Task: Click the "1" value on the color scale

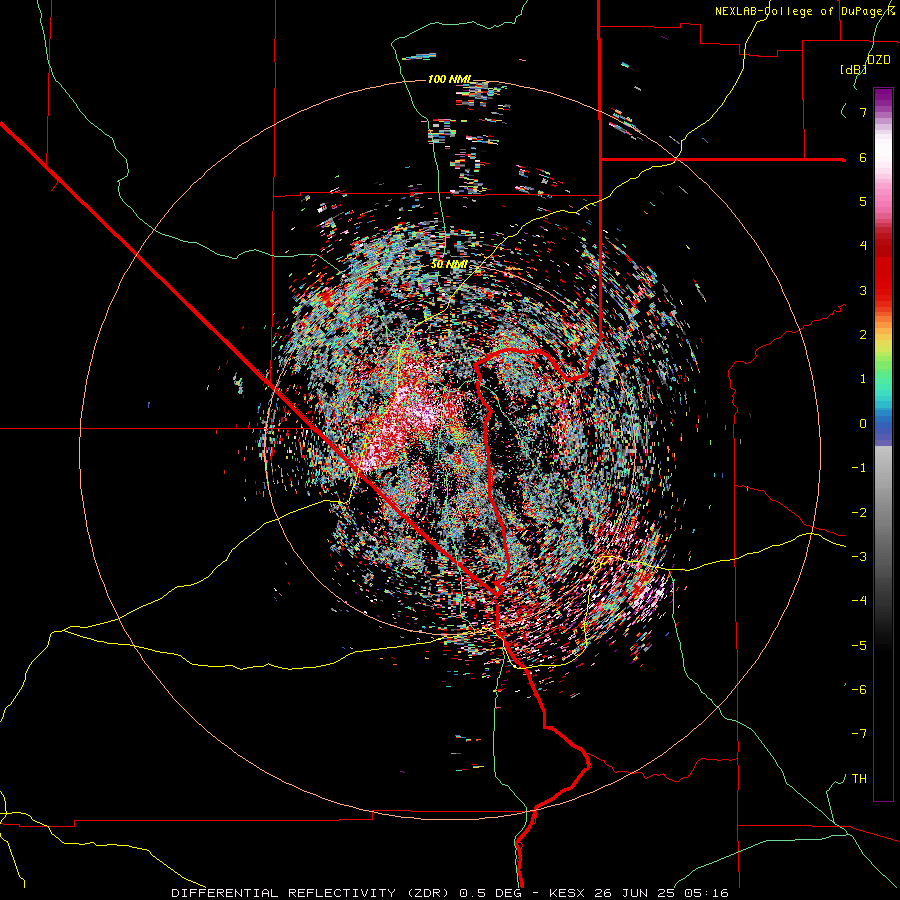Action: click(863, 379)
